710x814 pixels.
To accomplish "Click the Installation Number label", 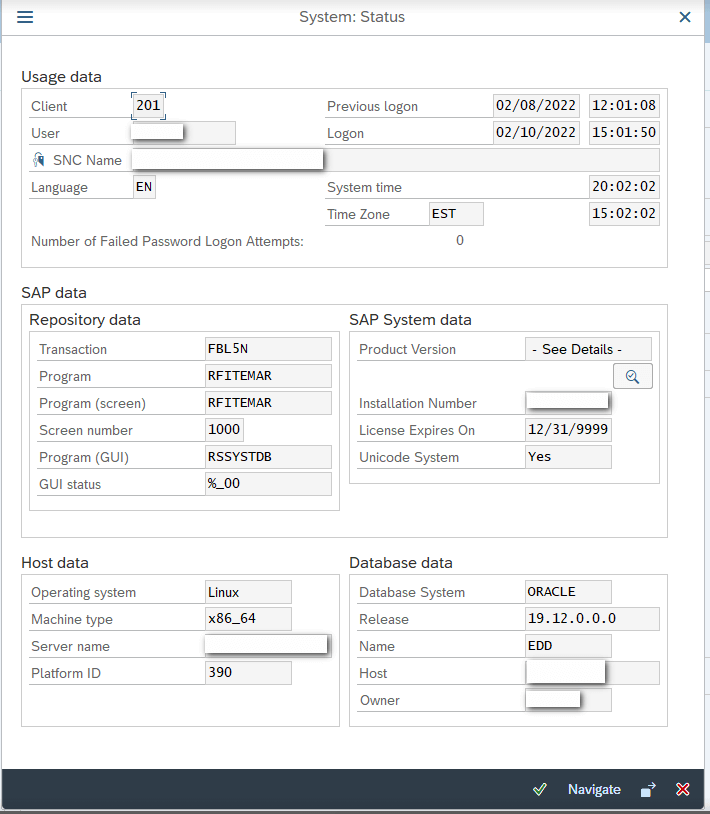I will pos(418,403).
